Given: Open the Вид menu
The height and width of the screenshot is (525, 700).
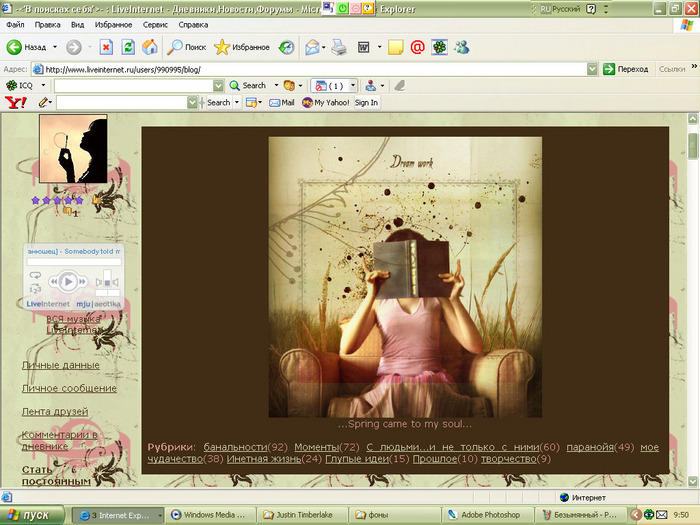Looking at the screenshot, I should click(x=77, y=25).
